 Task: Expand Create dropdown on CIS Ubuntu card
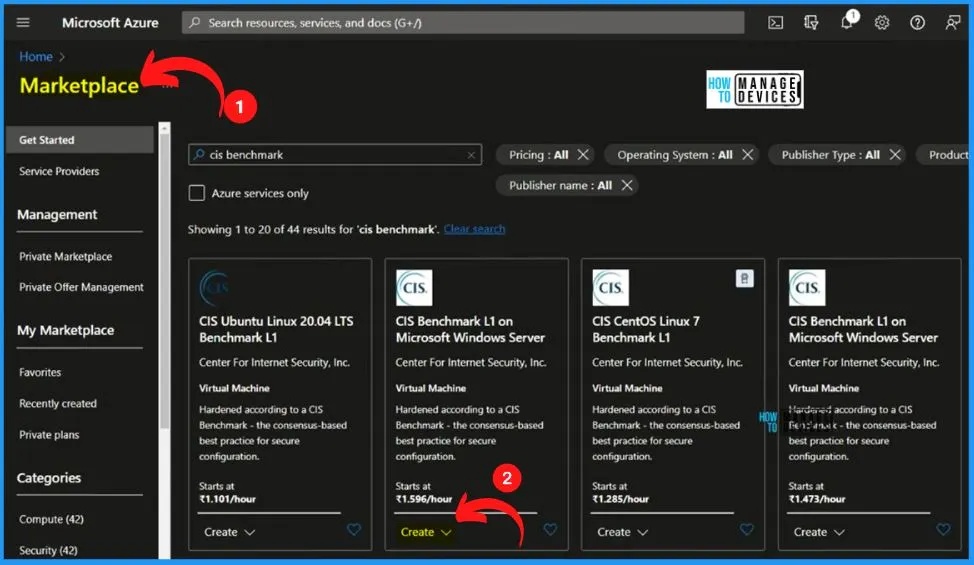(229, 532)
